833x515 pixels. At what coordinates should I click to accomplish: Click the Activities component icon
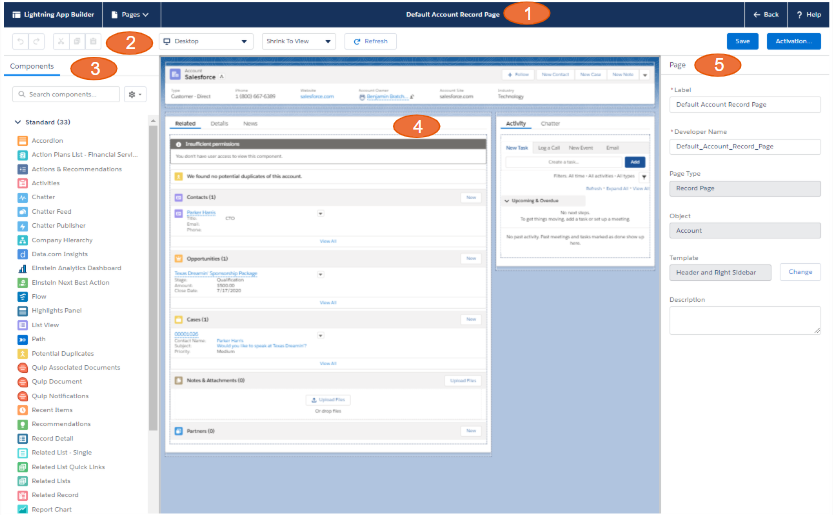point(22,183)
